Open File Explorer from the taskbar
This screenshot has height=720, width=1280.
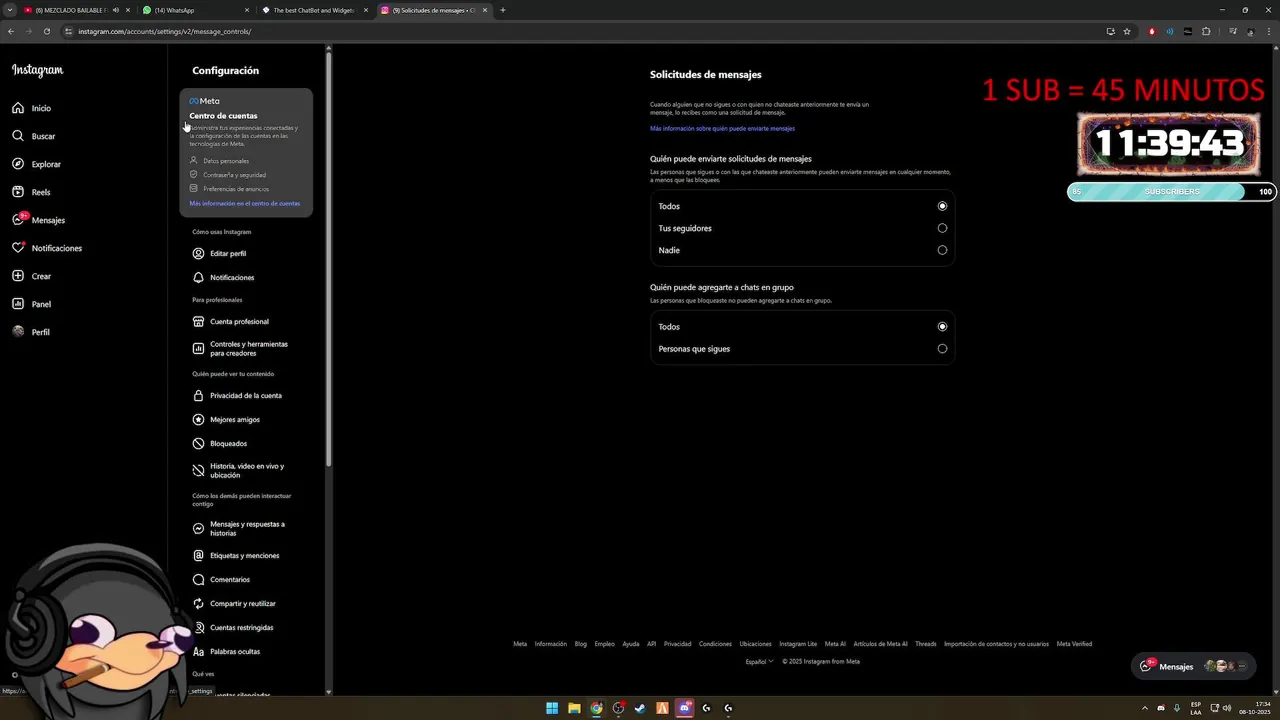574,708
